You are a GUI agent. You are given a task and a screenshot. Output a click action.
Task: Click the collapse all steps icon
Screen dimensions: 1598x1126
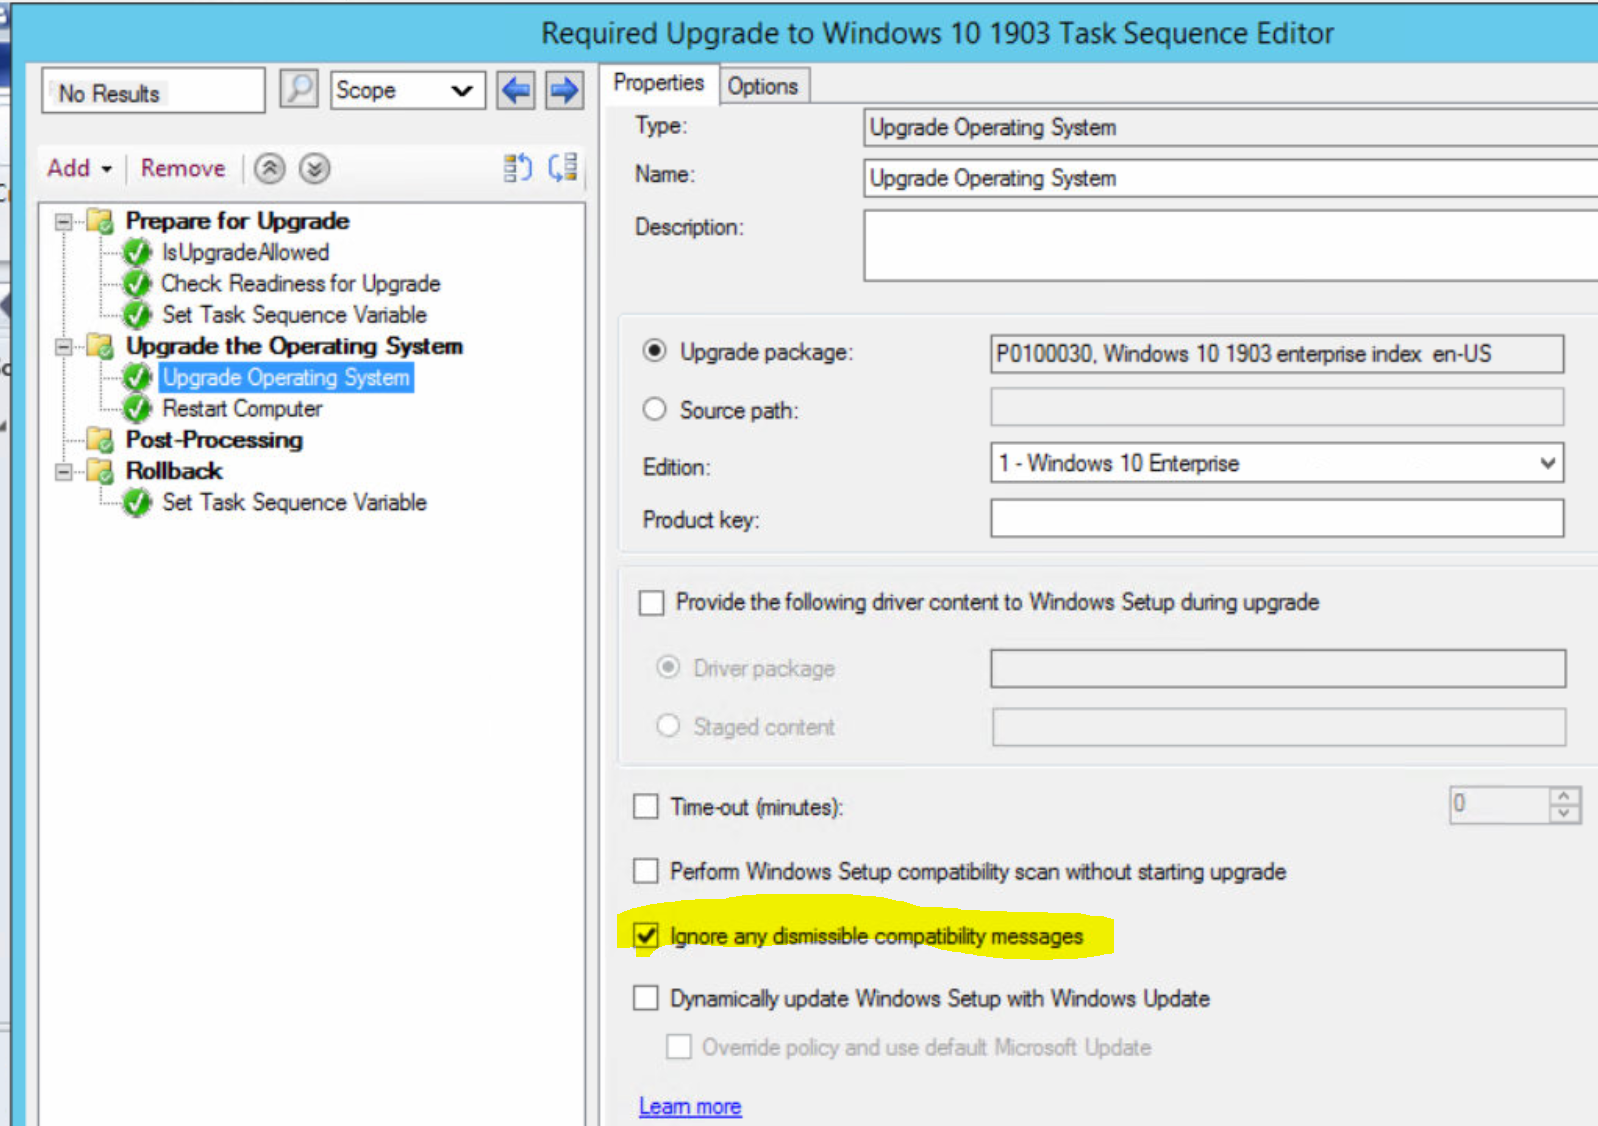[517, 168]
